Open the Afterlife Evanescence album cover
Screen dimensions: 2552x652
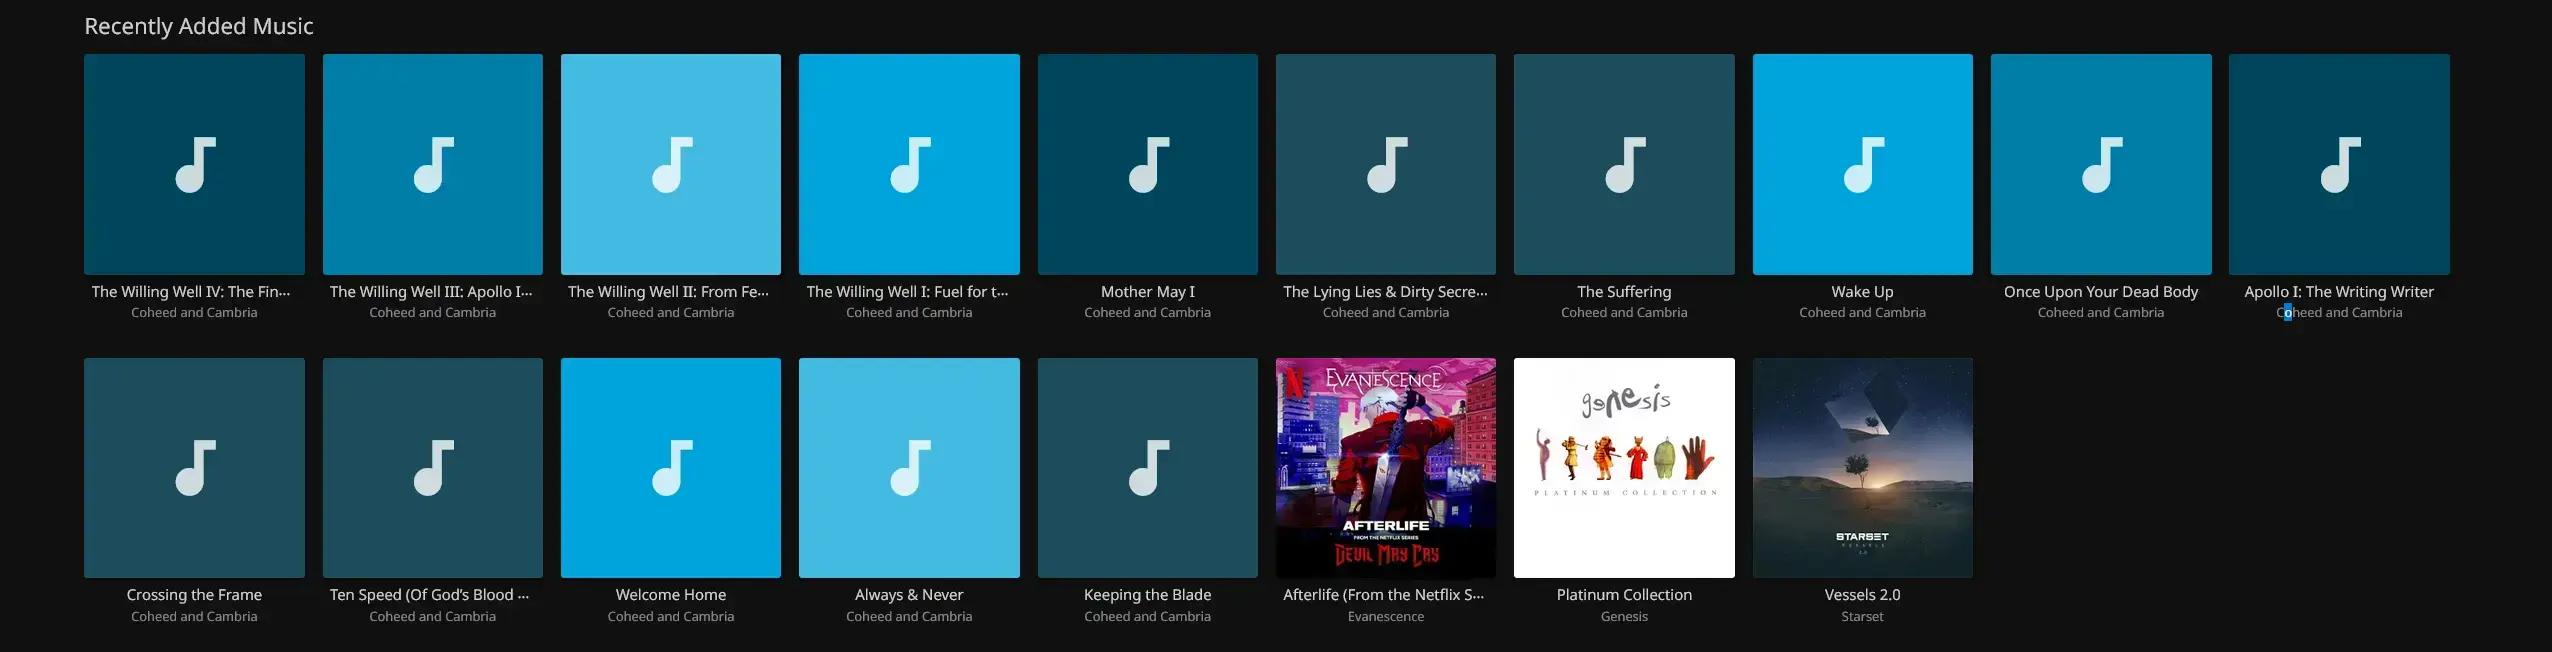pos(1385,467)
